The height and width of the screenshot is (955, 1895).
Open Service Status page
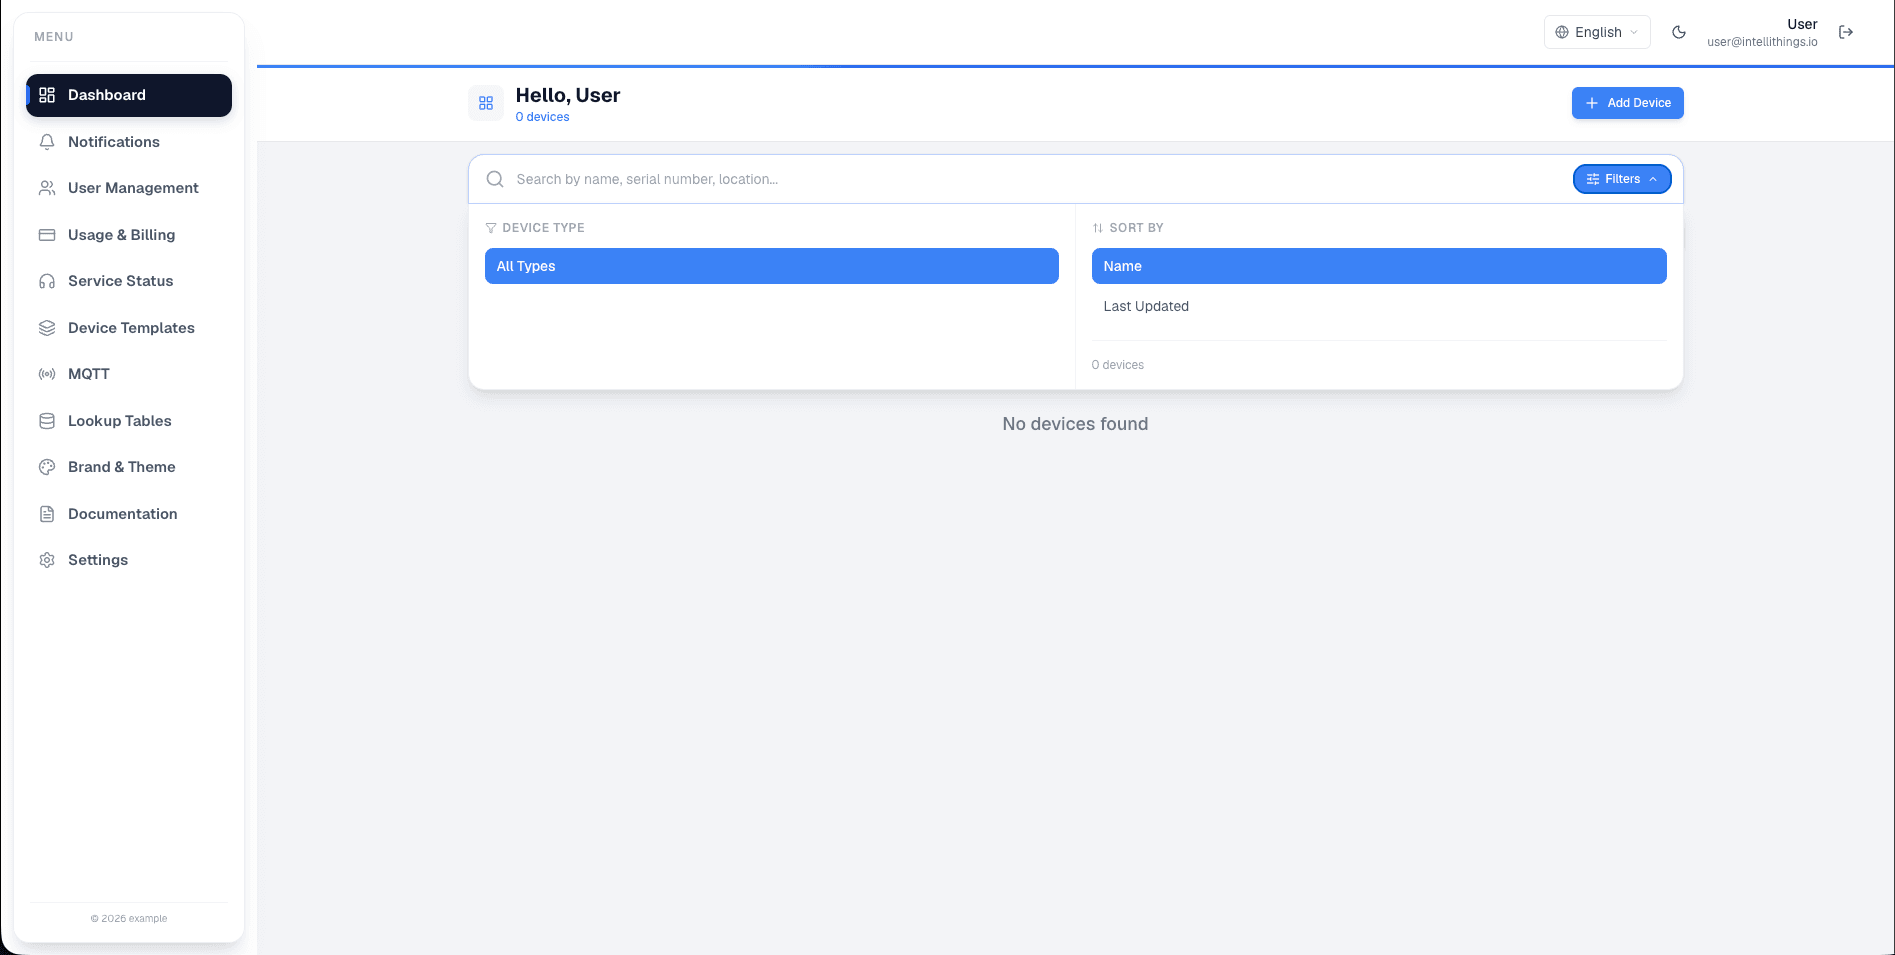(x=129, y=281)
